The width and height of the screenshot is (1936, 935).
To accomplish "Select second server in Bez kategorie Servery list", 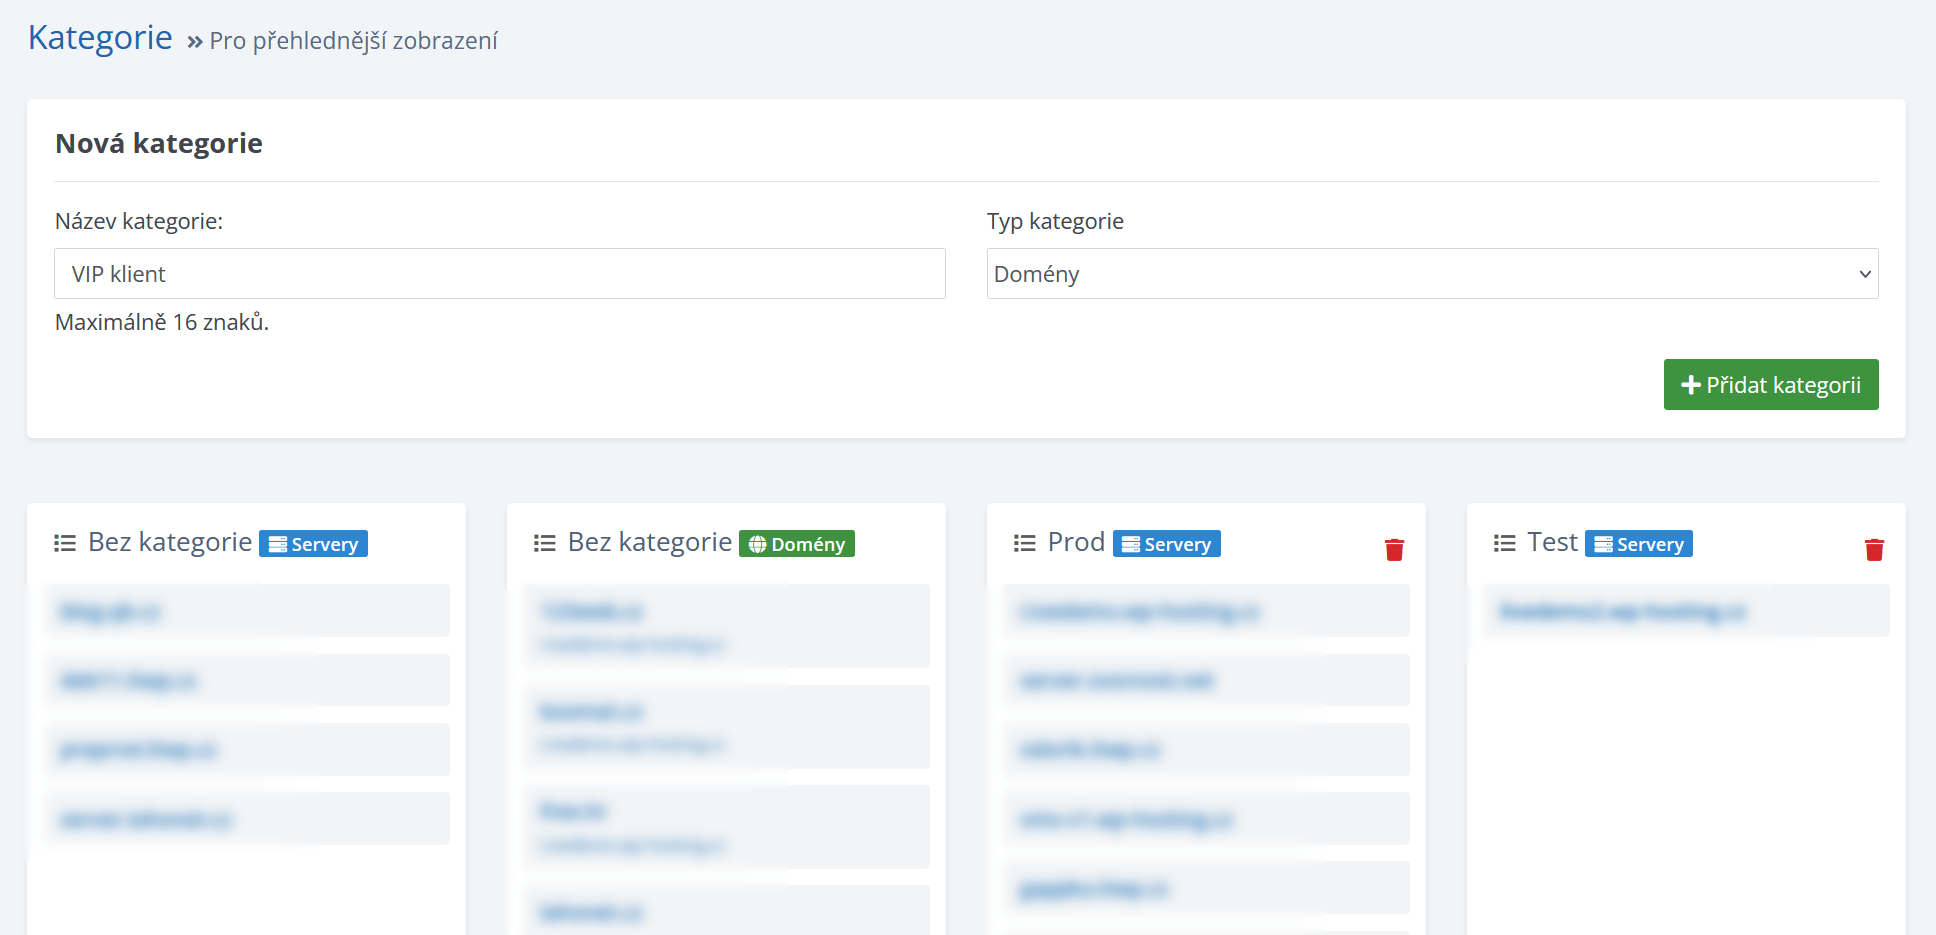I will (247, 680).
